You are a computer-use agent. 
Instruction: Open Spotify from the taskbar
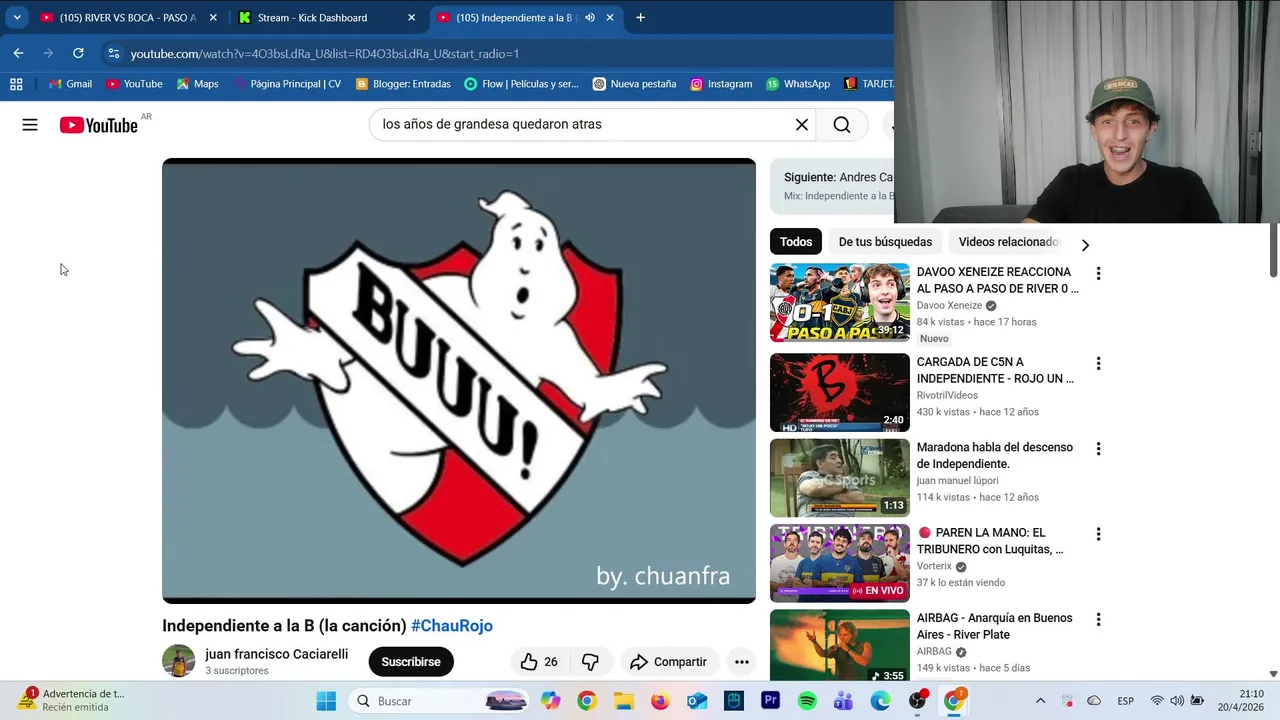(807, 701)
